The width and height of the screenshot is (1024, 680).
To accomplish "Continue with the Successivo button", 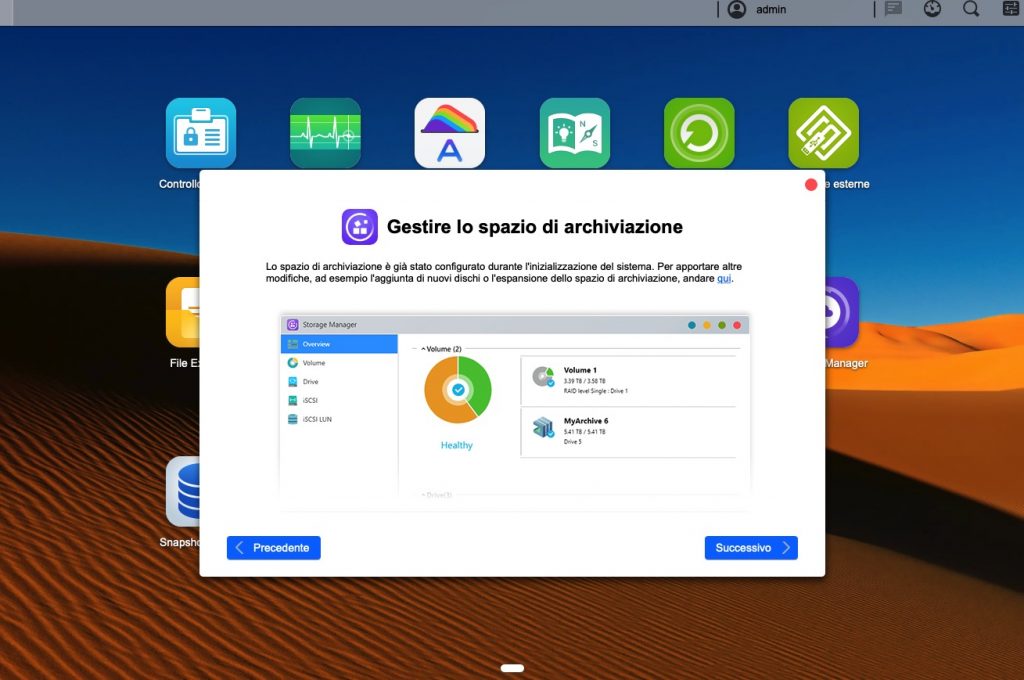I will 751,548.
